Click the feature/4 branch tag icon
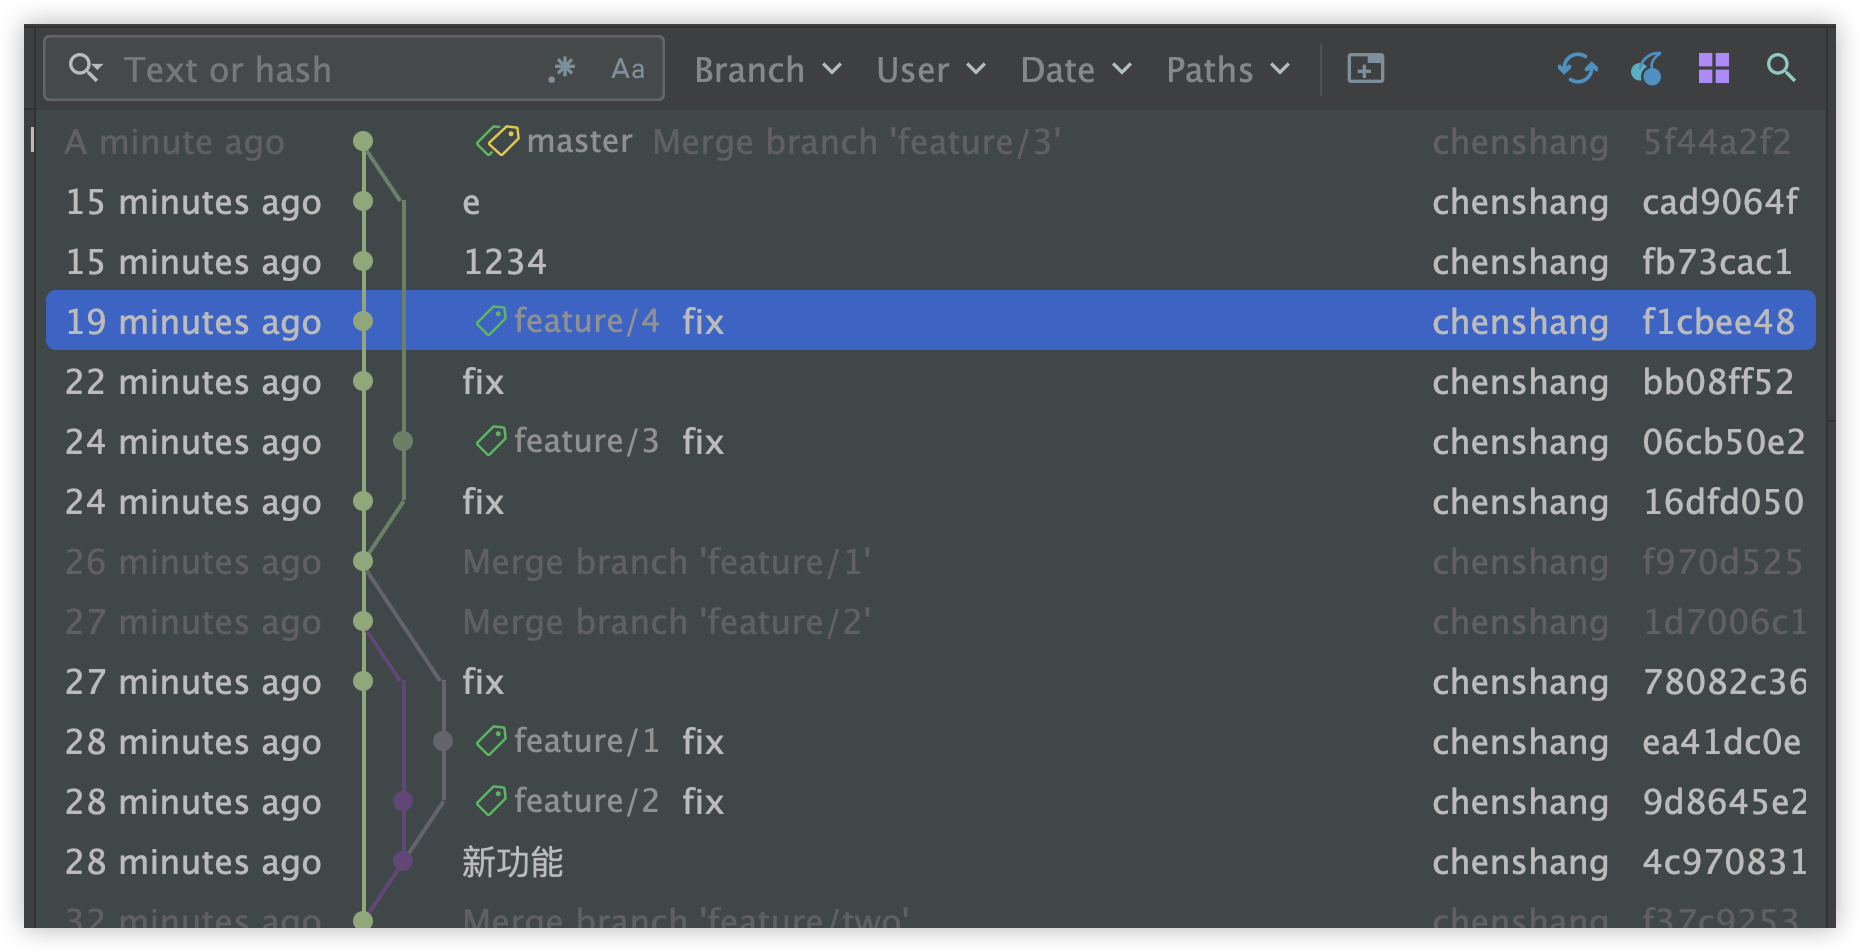The width and height of the screenshot is (1860, 952). tap(491, 321)
